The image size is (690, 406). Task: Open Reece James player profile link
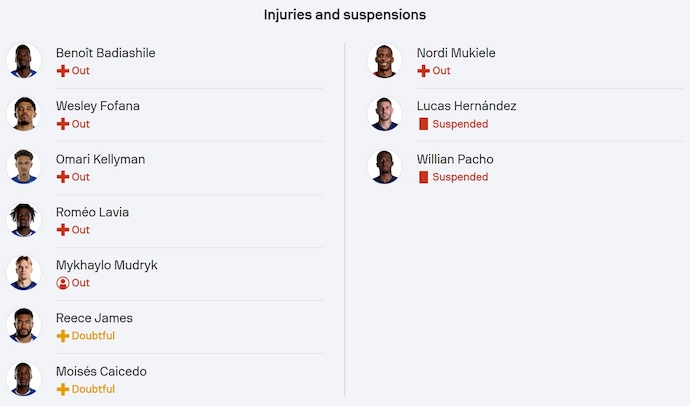[94, 318]
